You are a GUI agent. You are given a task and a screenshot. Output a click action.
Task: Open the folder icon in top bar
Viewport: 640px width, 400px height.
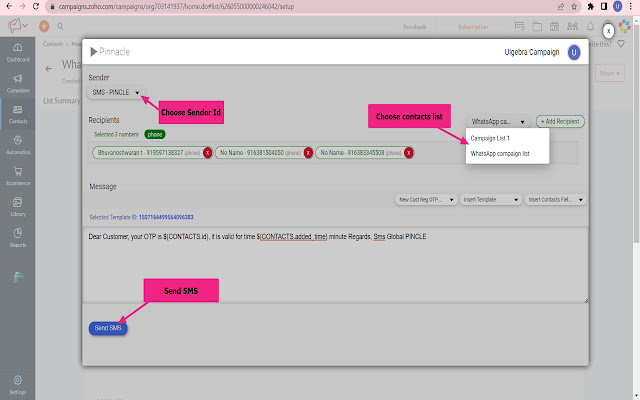click(x=537, y=27)
